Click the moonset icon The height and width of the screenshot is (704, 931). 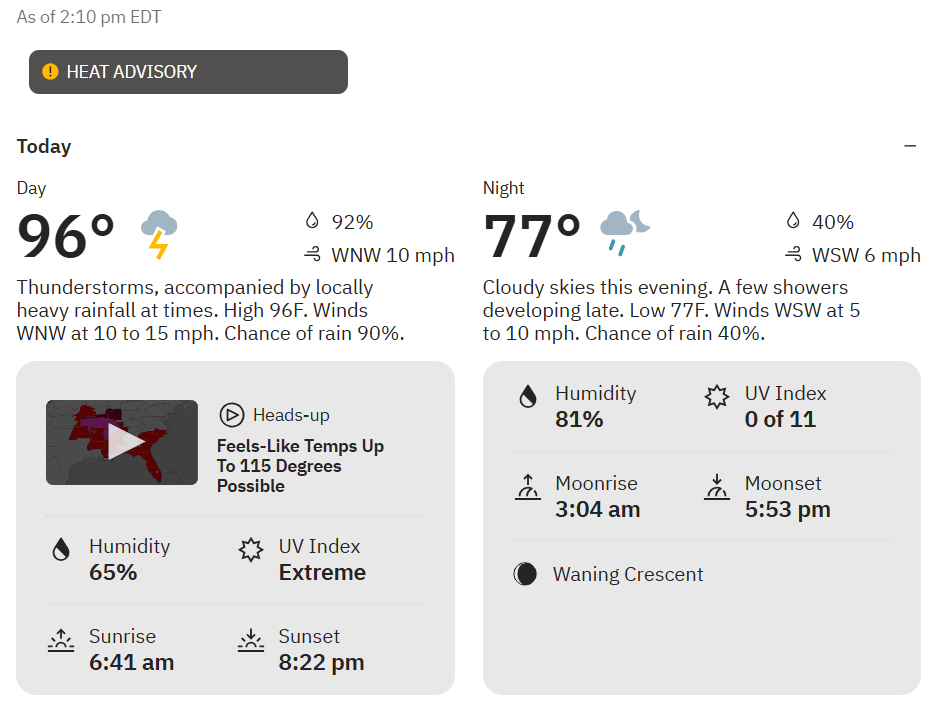[x=717, y=487]
